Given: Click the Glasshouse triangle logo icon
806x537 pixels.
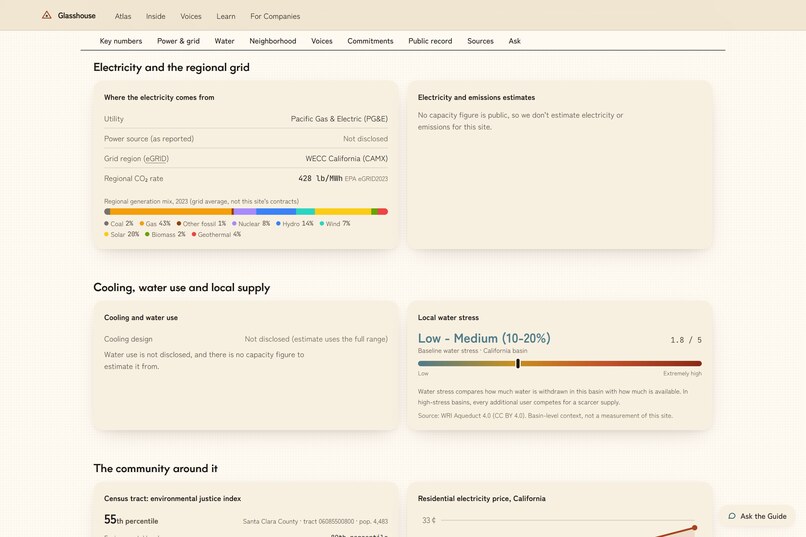Looking at the screenshot, I should coord(46,15).
